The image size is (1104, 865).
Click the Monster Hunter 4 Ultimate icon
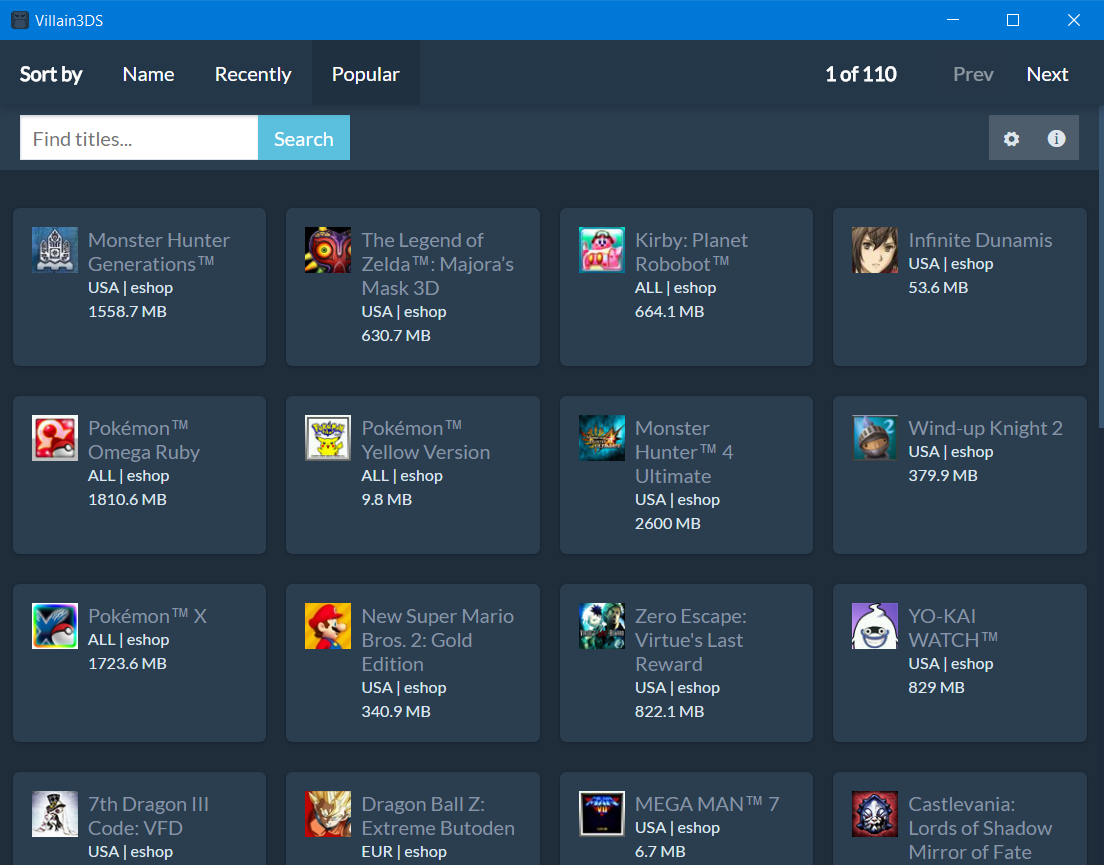point(602,438)
